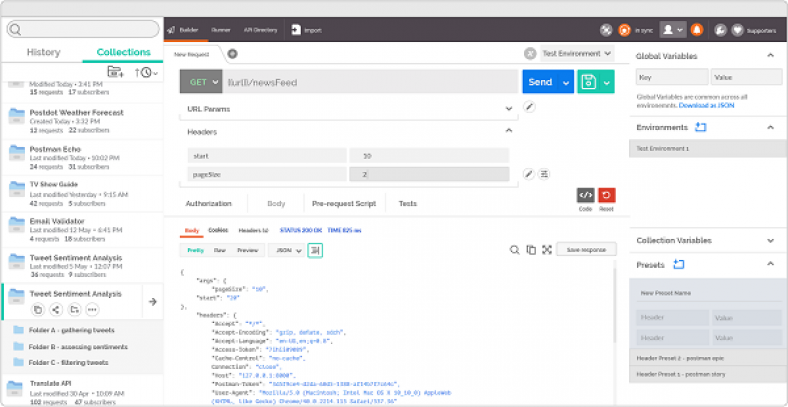Viewport: 788px width, 407px height.
Task: Open the Runner tab in top bar
Action: click(221, 30)
